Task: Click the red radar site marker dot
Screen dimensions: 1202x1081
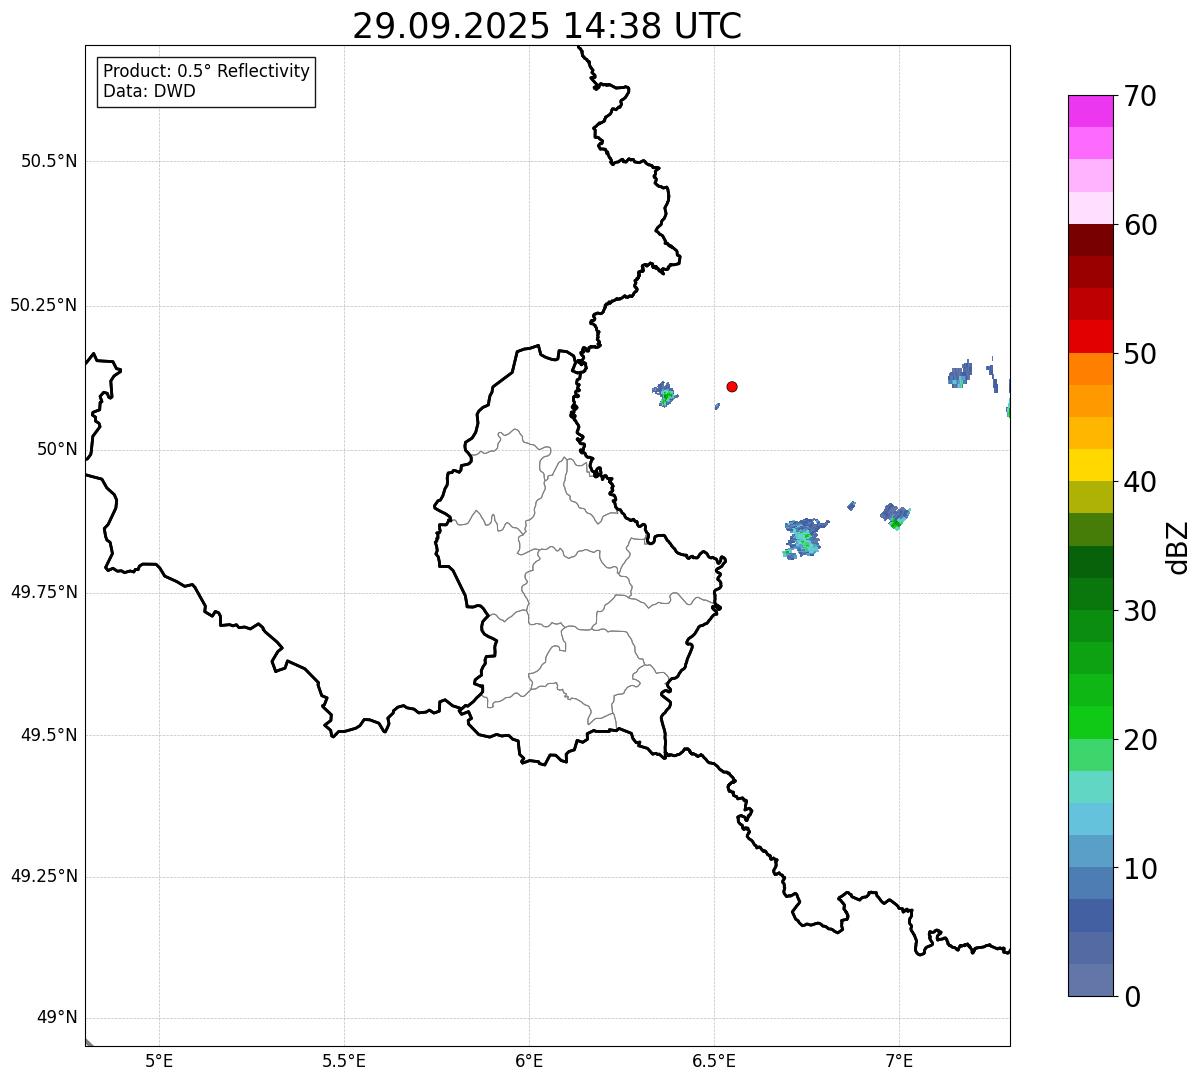Action: [732, 386]
